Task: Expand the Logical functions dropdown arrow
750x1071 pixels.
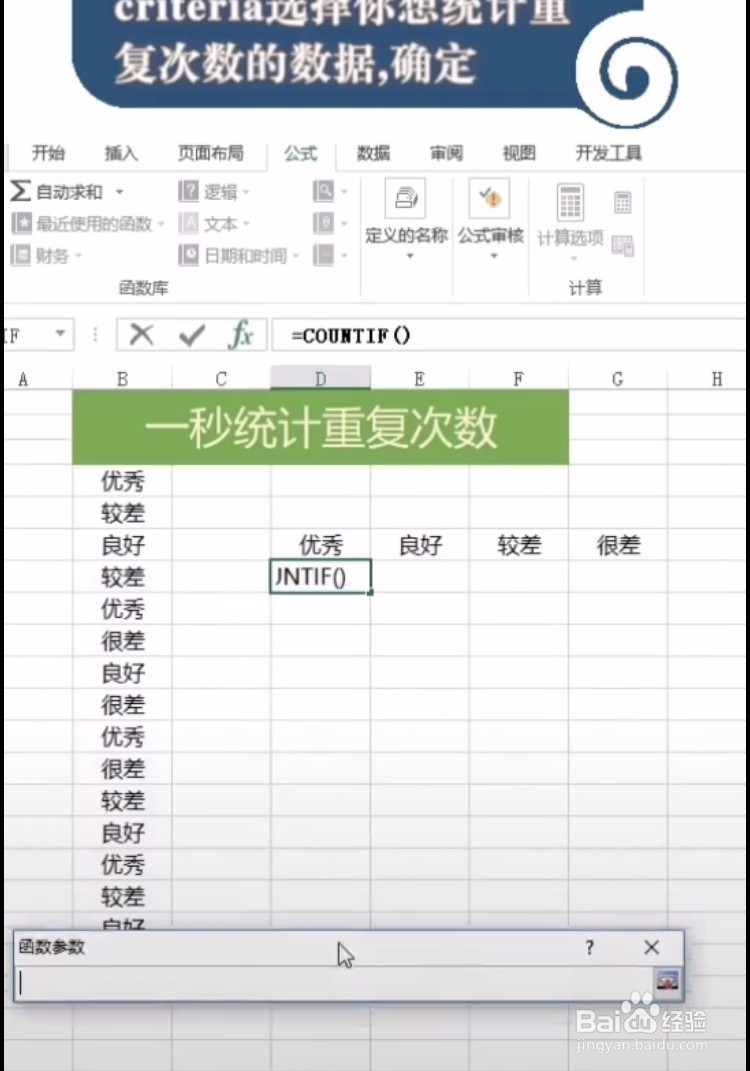Action: click(x=247, y=192)
